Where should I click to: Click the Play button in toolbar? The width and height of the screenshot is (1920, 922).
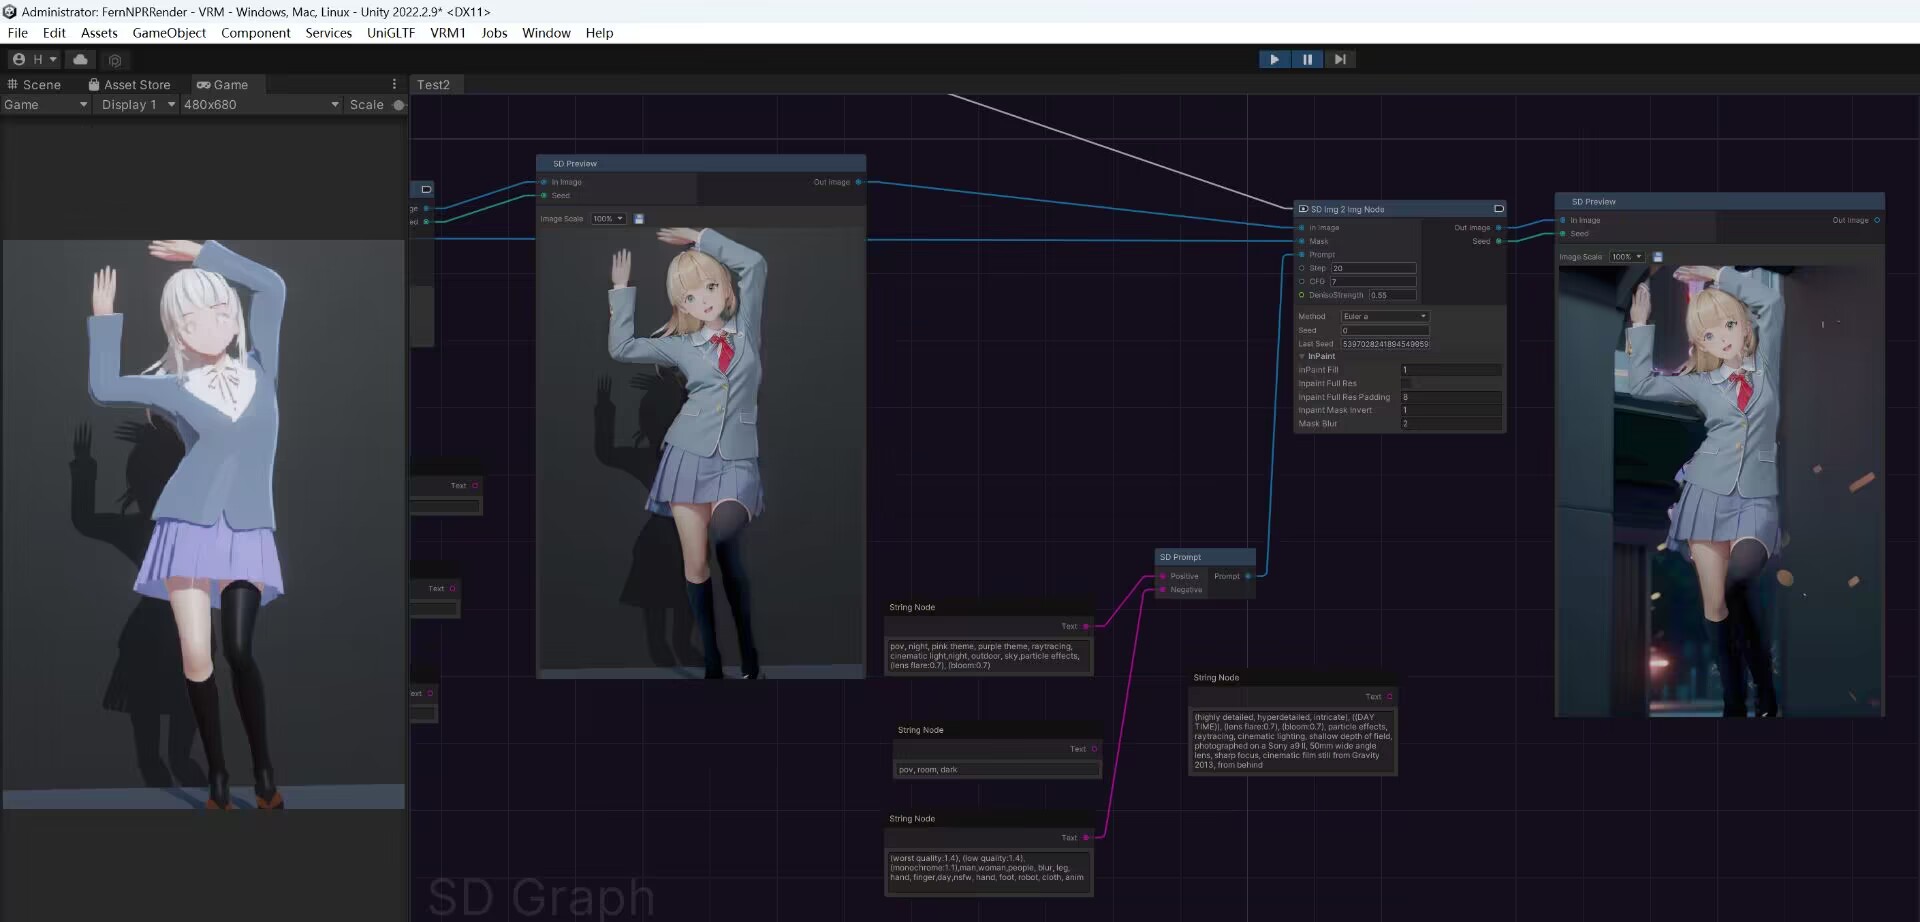tap(1274, 59)
